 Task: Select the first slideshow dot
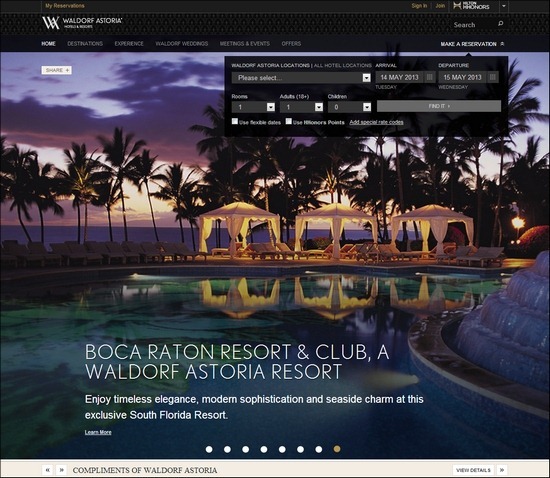[x=209, y=449]
